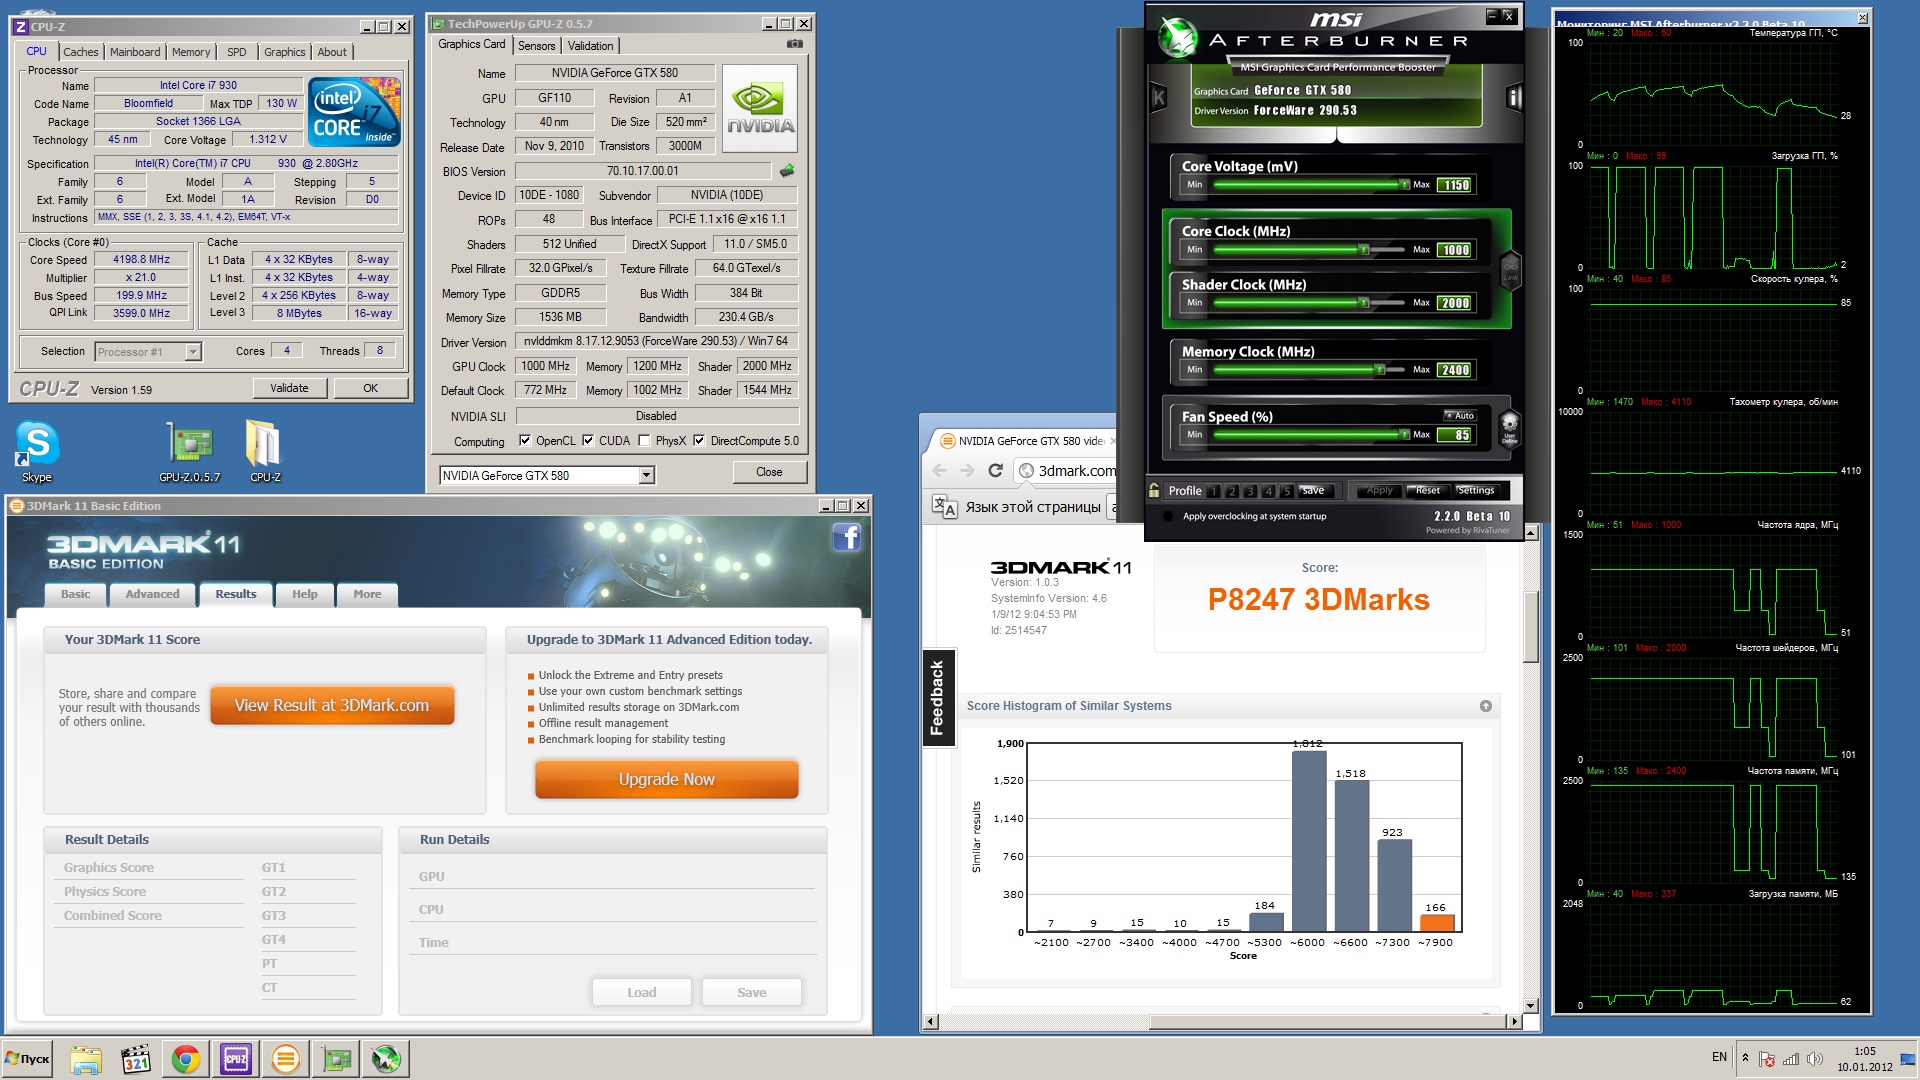Open Sensors tab in GPU-Z
Screen dimensions: 1920x1080
pos(537,46)
